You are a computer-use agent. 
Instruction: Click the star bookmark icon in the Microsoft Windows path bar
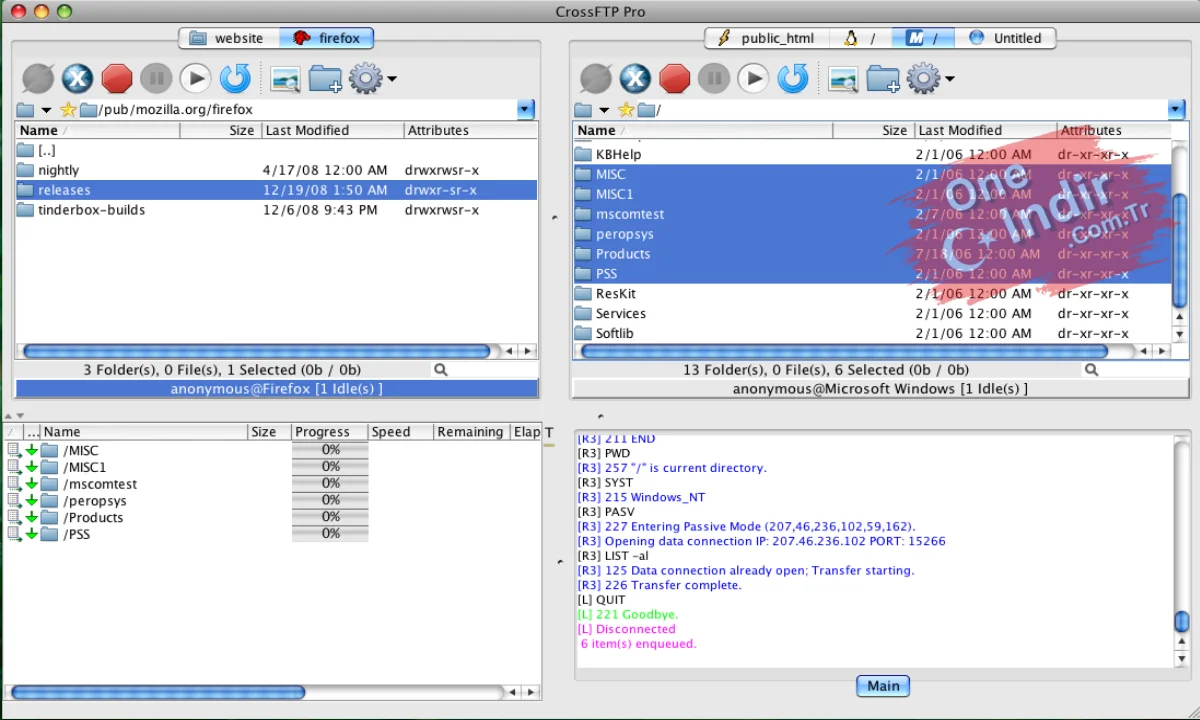pyautogui.click(x=626, y=110)
